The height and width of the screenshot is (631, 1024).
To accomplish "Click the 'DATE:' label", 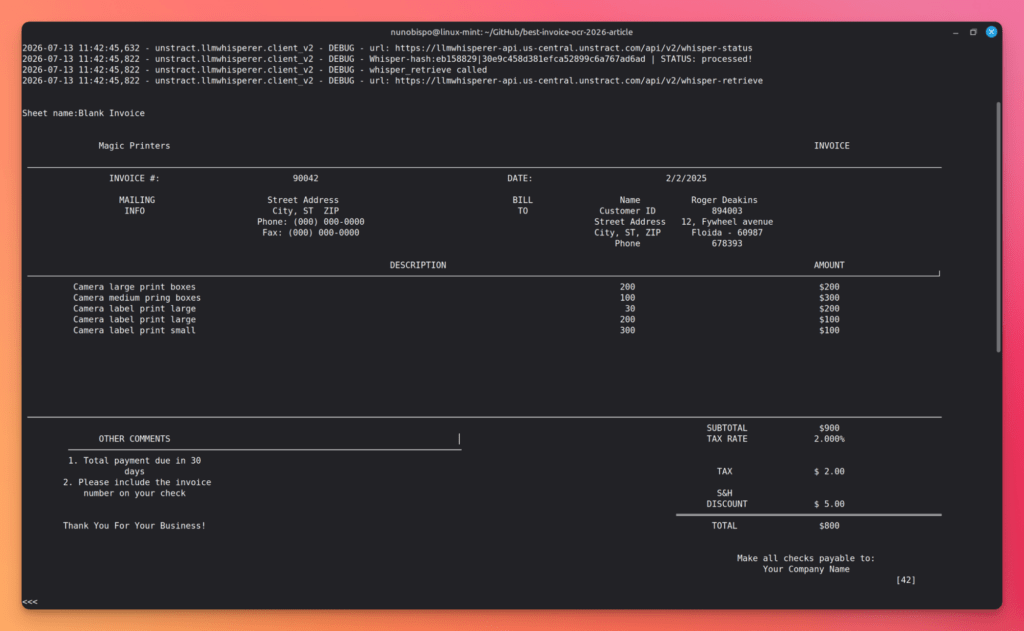I will [x=520, y=178].
